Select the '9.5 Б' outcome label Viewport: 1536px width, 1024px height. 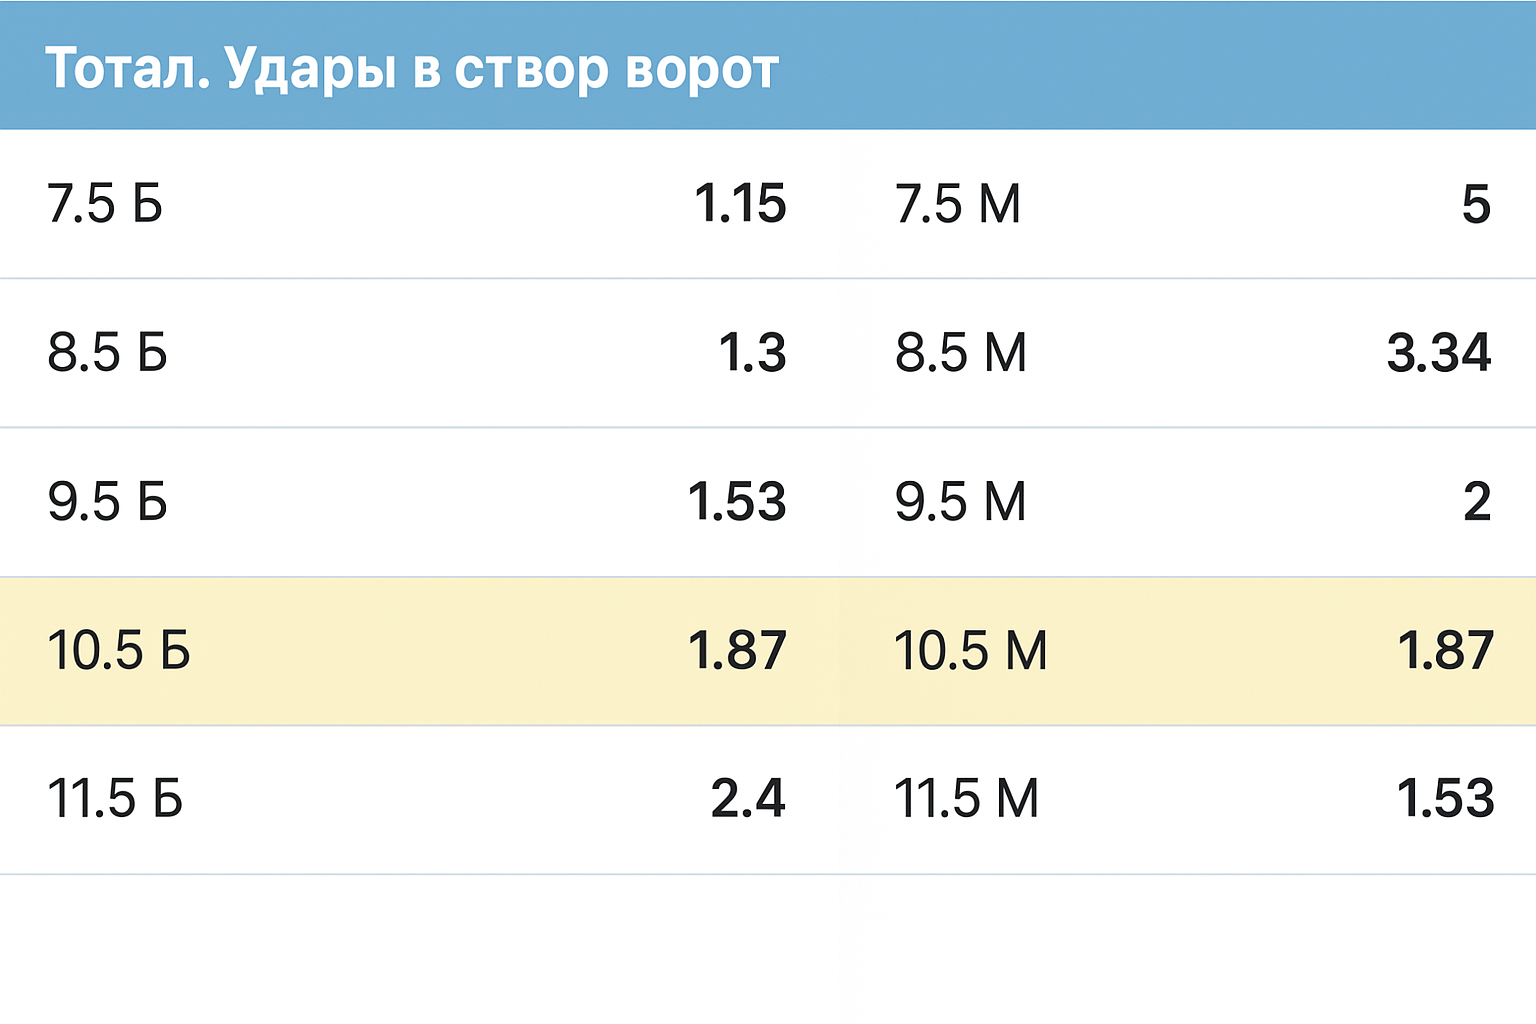point(107,501)
